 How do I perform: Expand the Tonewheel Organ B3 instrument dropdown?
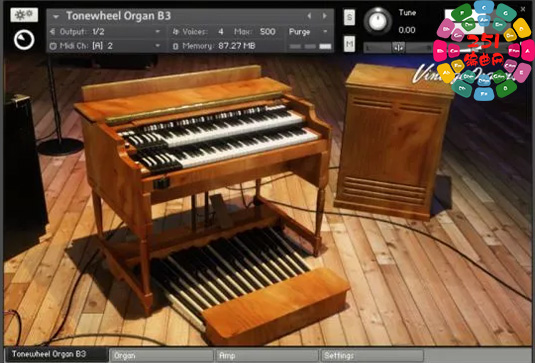click(56, 16)
